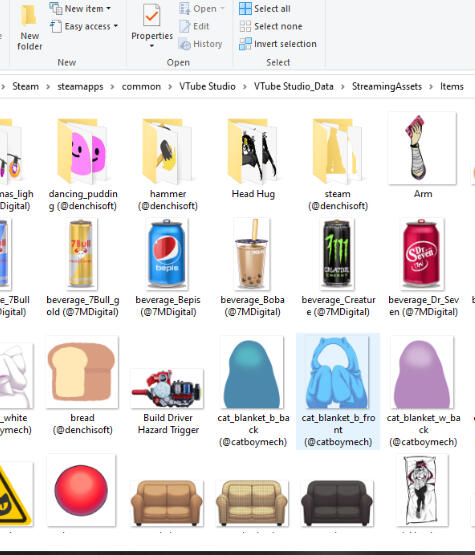Click Select none
Viewport: 475px width, 555px height.
(x=271, y=26)
